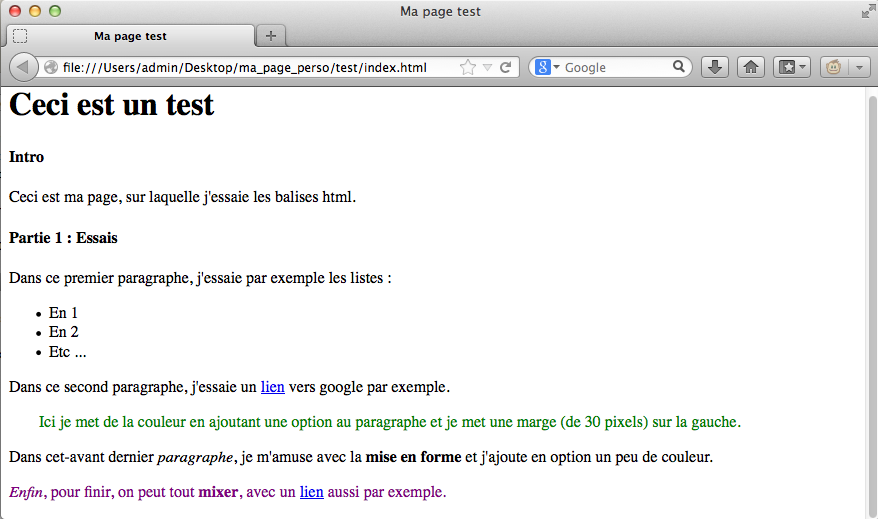
Task: Click the italic word 'Enfin'
Action: (26, 492)
